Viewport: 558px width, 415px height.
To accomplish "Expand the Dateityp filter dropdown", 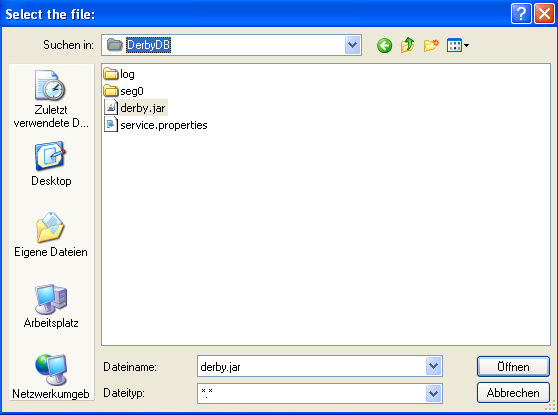I will 433,393.
